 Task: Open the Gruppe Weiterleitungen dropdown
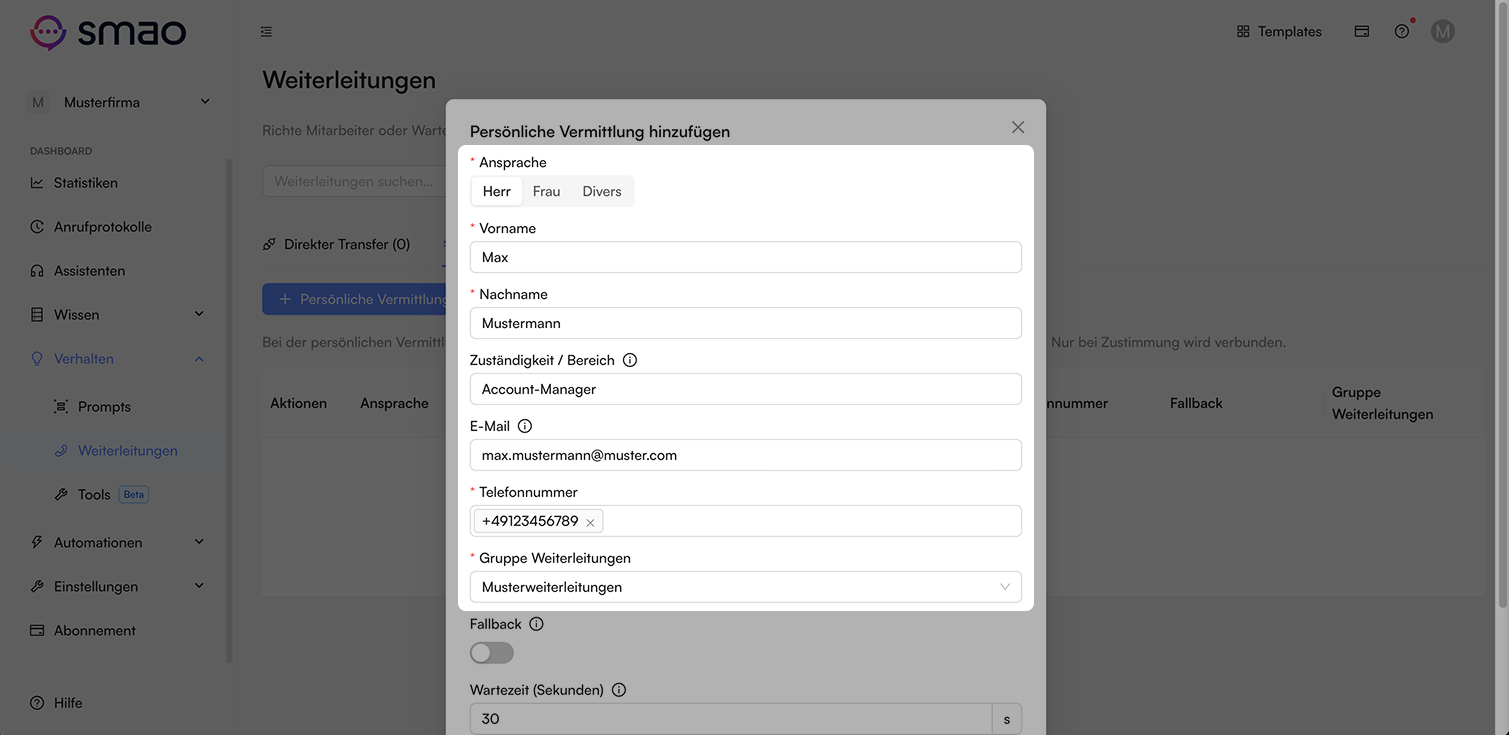click(x=746, y=587)
